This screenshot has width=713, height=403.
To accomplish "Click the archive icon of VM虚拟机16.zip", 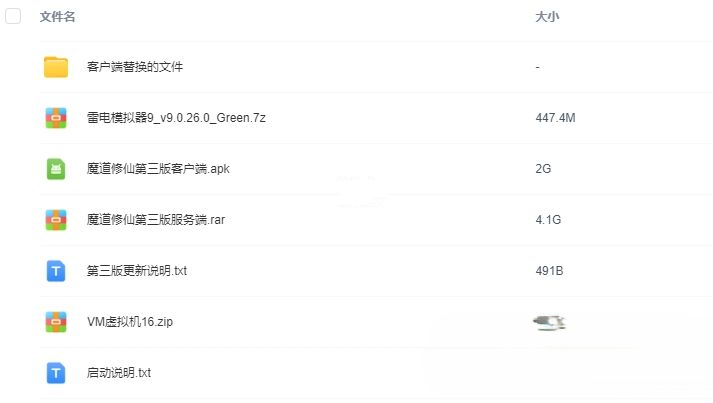I will pos(56,322).
